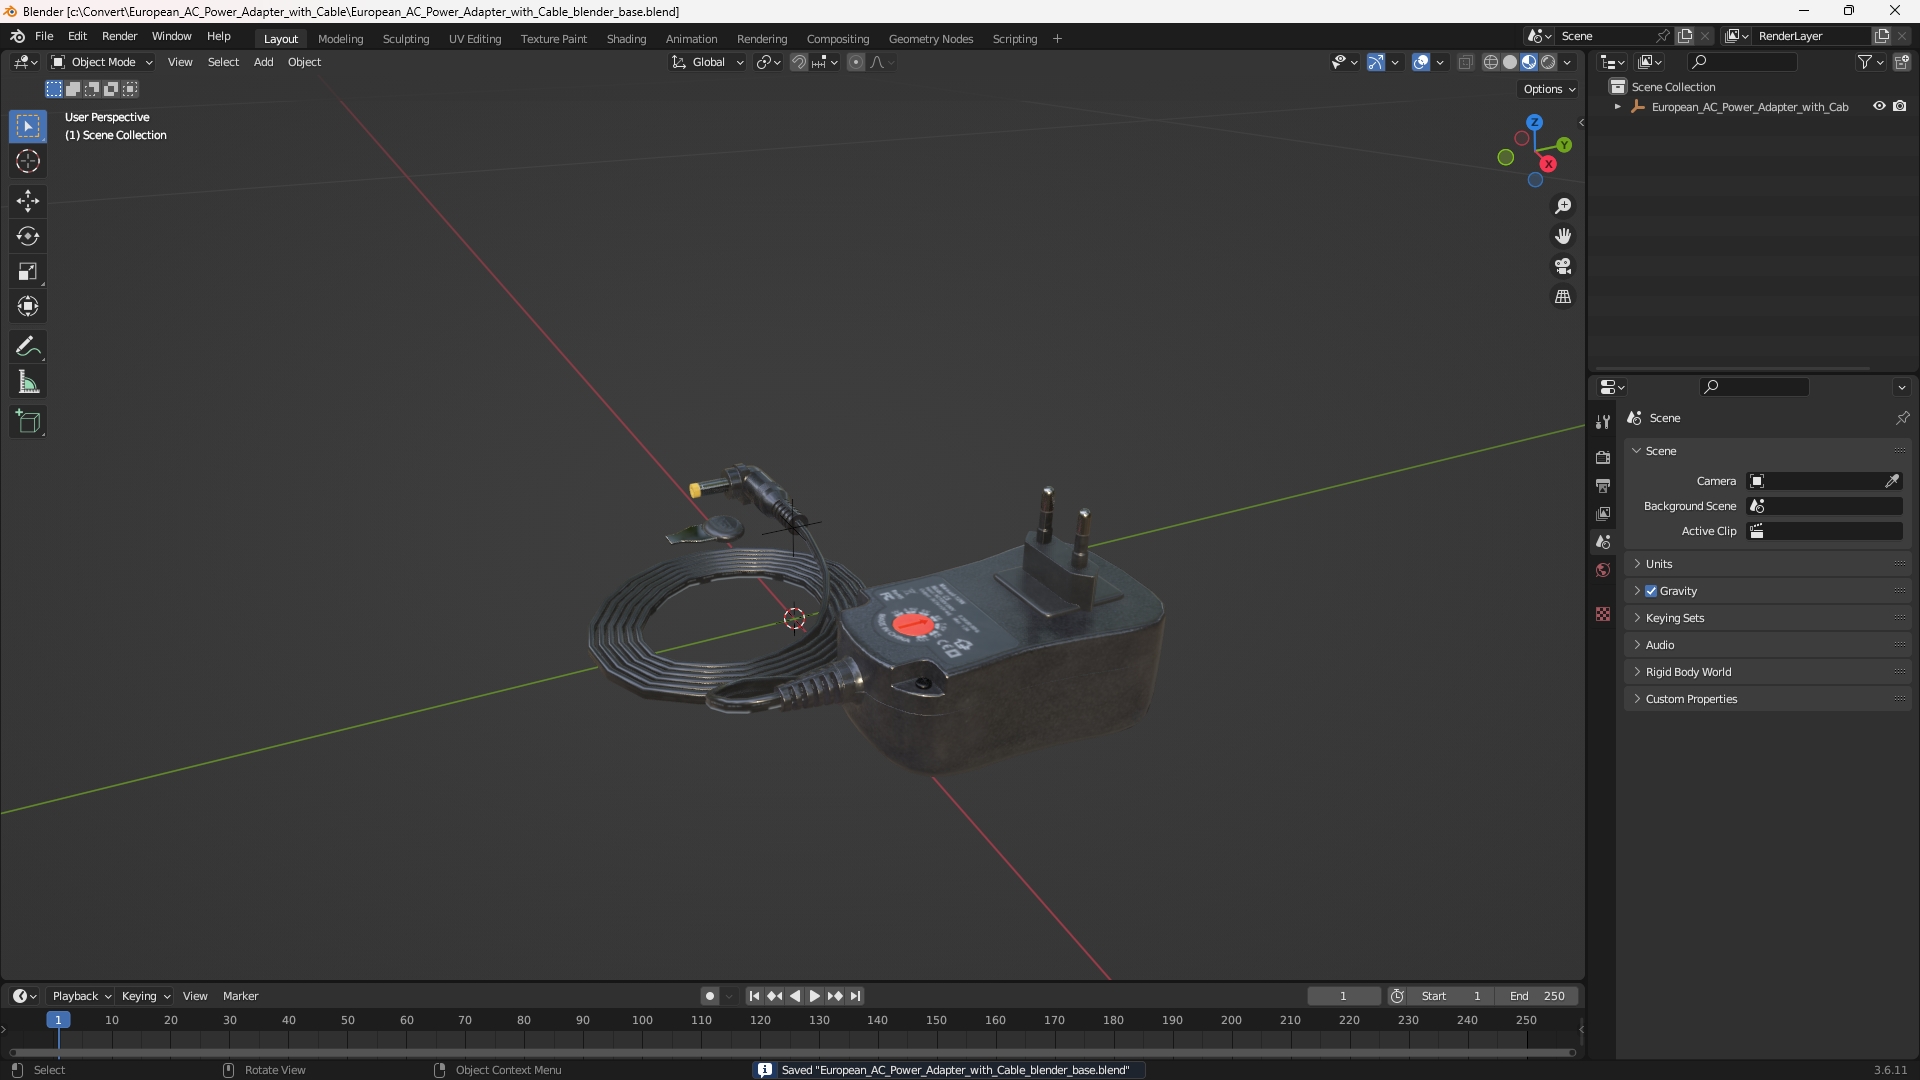Switch to the UV Editing workspace tab
The width and height of the screenshot is (1920, 1080).
tap(475, 39)
